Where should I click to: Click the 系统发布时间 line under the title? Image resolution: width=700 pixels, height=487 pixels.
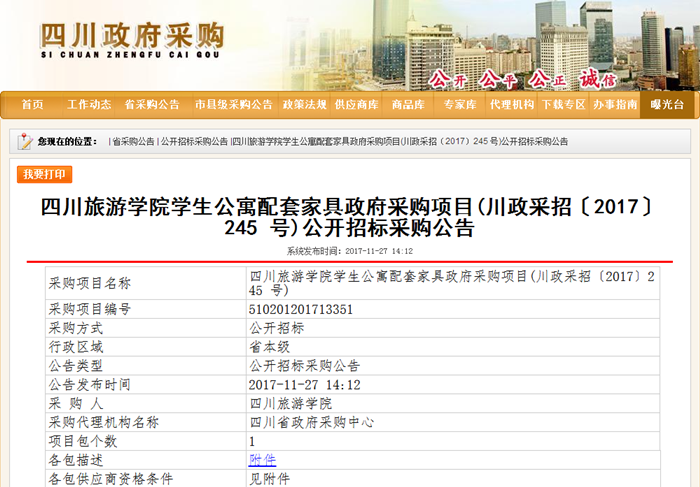tap(350, 251)
